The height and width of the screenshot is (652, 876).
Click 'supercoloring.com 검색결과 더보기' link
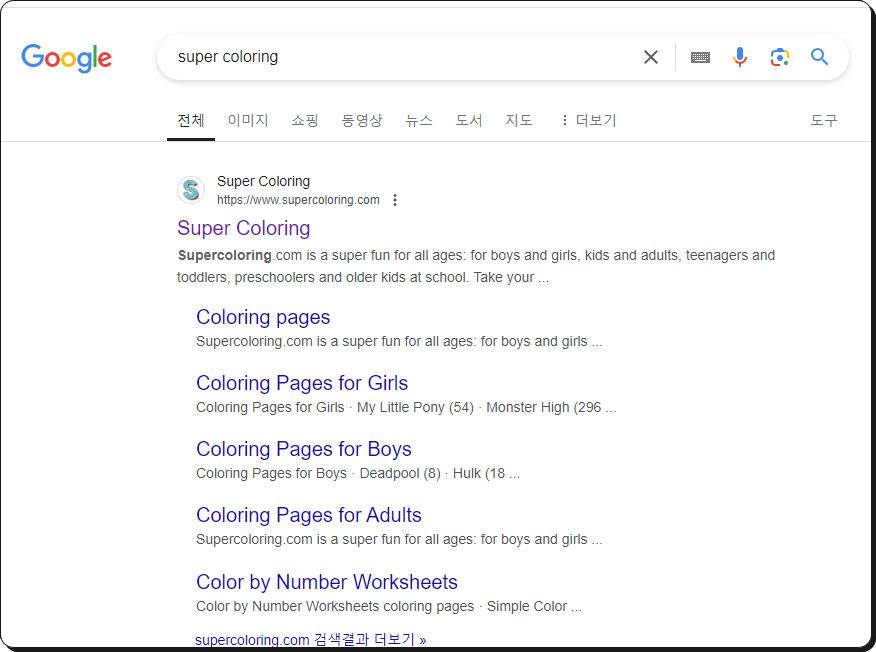[311, 640]
